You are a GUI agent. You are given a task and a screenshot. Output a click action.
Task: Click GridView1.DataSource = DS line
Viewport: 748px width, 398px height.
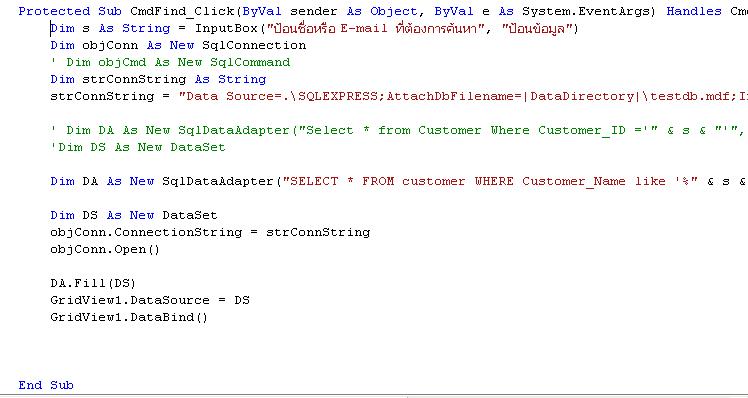[150, 301]
